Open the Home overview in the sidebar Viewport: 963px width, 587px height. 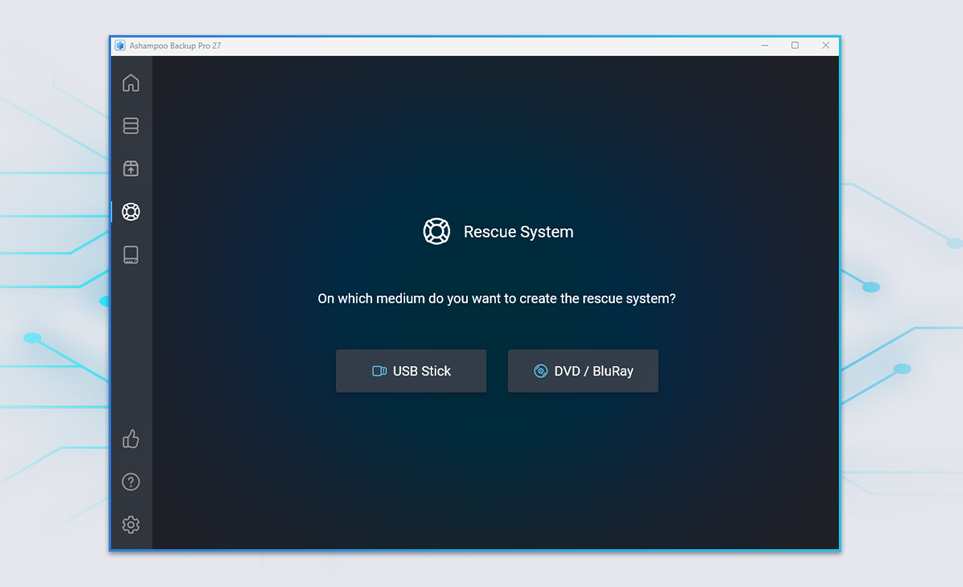(x=131, y=83)
